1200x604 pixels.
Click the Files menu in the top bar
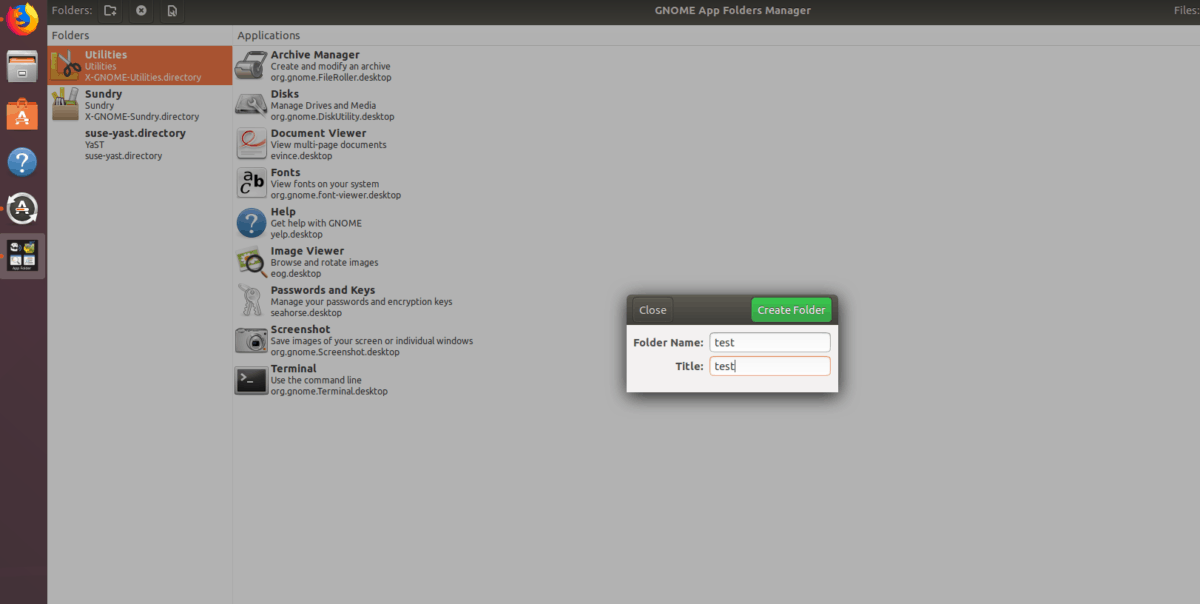(1186, 8)
